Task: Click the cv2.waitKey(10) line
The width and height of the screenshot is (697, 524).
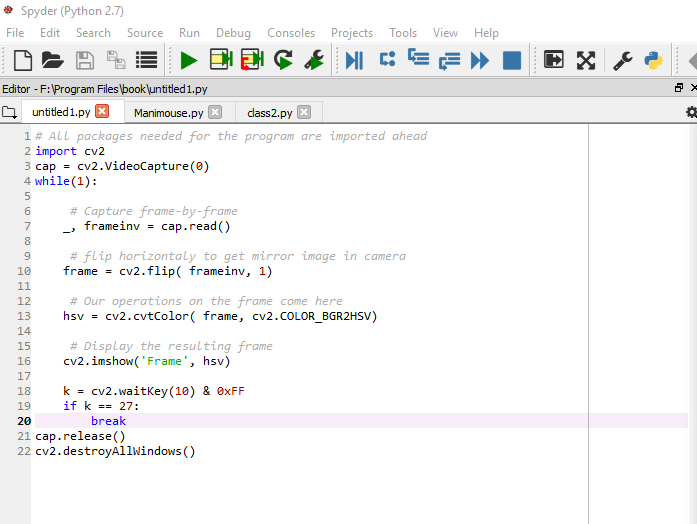Action: coord(154,391)
